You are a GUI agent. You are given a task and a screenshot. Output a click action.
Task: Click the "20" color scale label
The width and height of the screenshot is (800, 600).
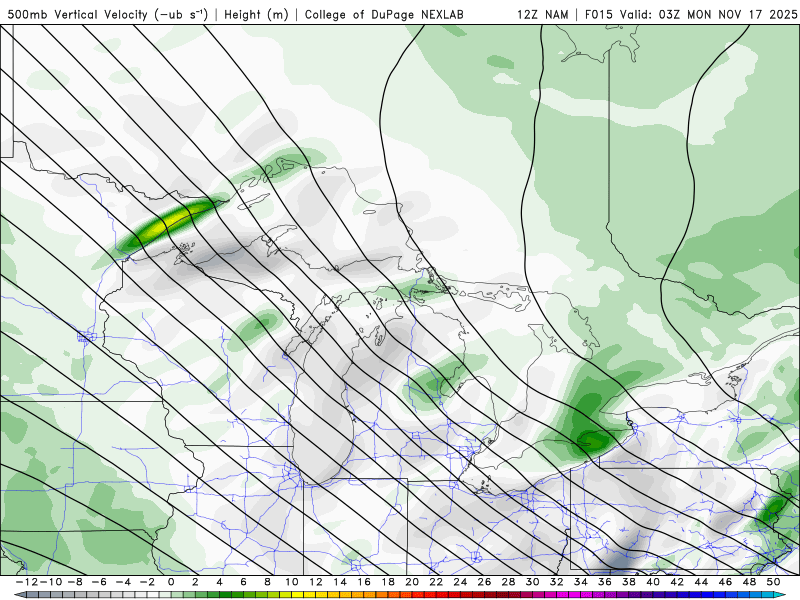[x=412, y=582]
